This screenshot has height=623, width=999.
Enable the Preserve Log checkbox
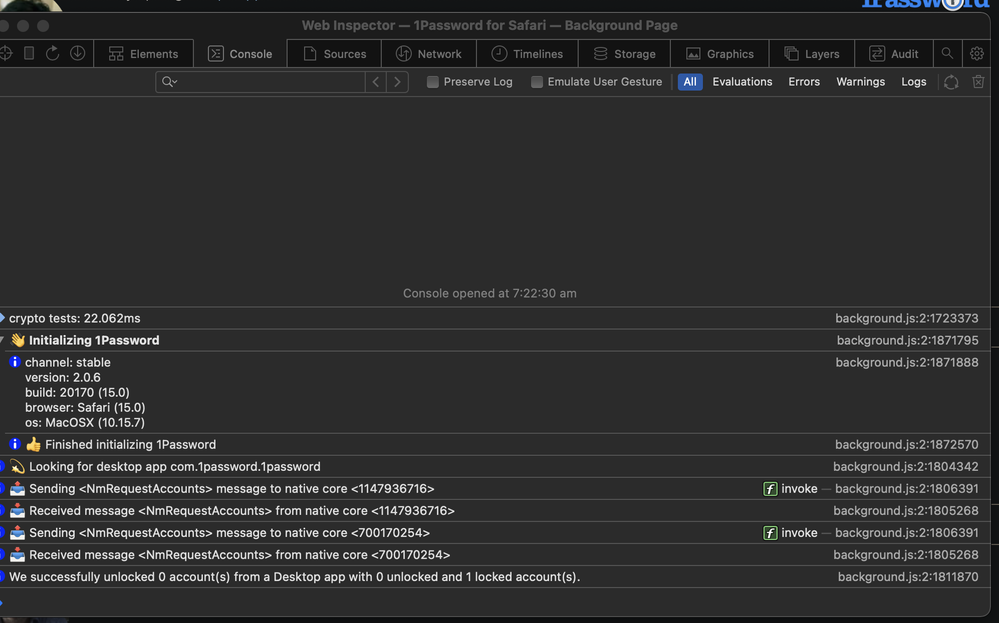click(433, 82)
